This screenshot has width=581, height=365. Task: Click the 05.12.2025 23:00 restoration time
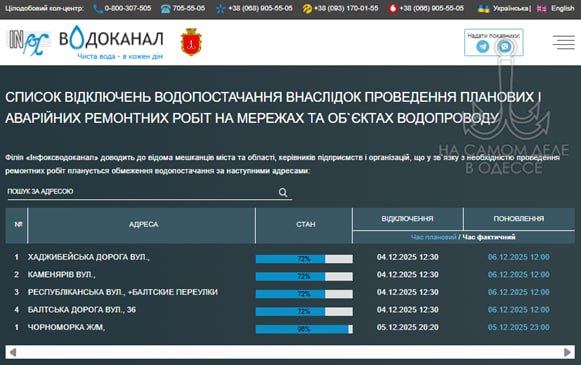518,327
